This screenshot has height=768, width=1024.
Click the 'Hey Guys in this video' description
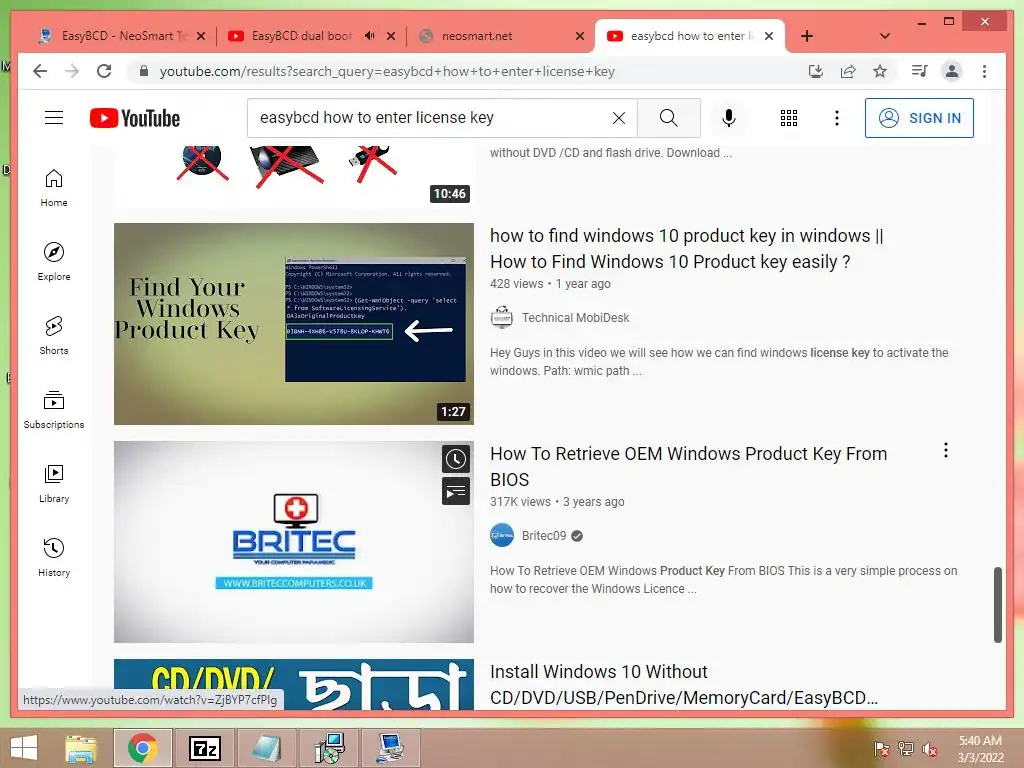point(719,362)
